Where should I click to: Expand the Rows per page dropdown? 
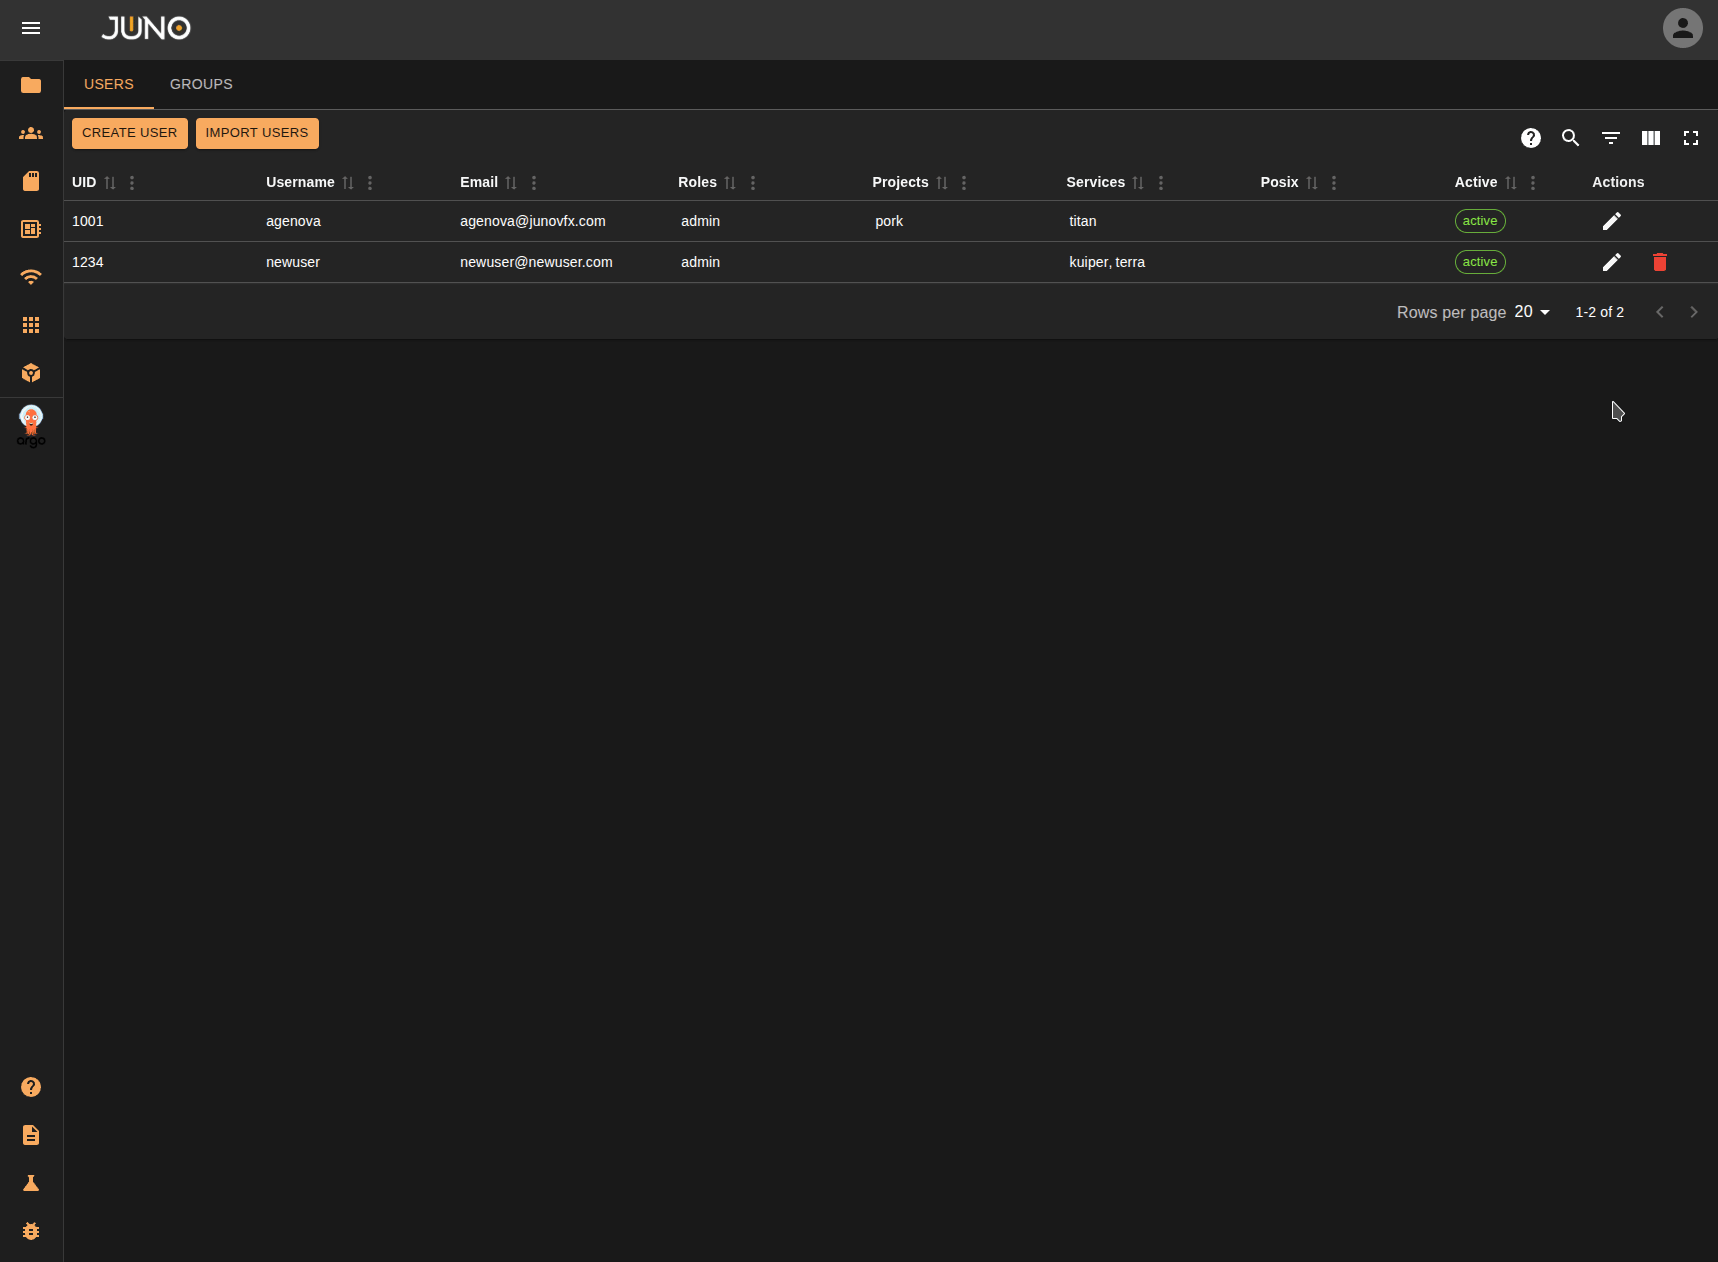tap(1531, 312)
